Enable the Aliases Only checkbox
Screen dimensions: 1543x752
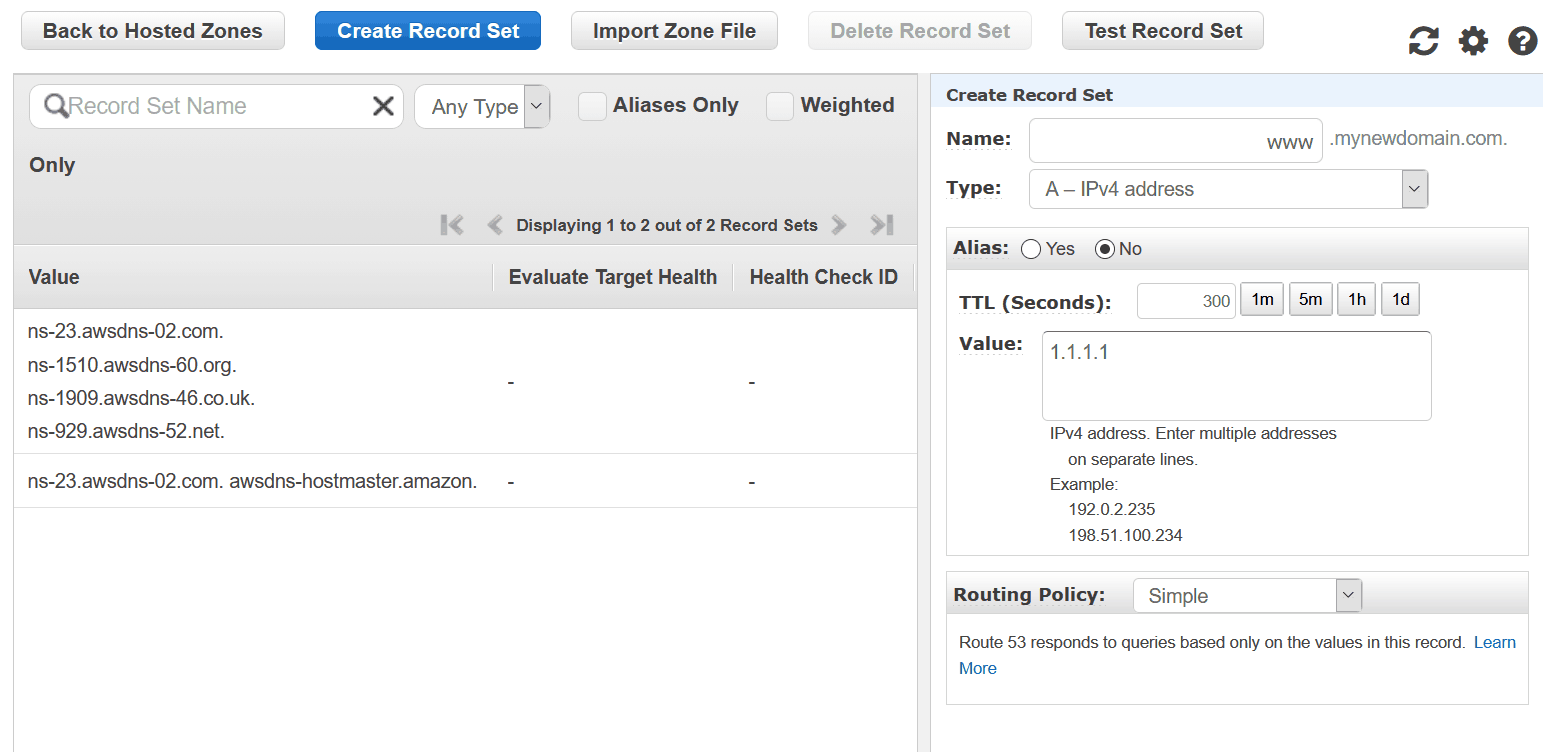tap(592, 106)
